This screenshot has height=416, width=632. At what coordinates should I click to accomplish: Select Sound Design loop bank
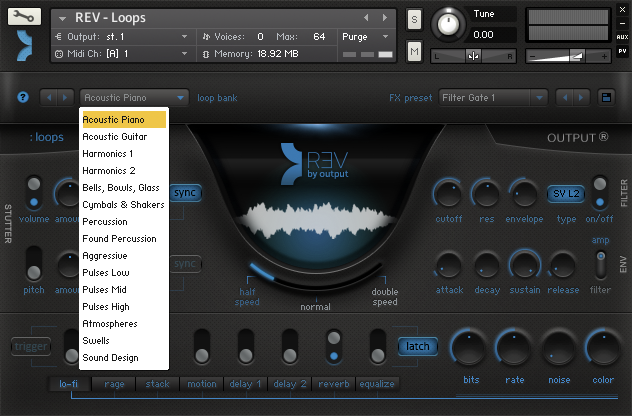tap(124, 358)
